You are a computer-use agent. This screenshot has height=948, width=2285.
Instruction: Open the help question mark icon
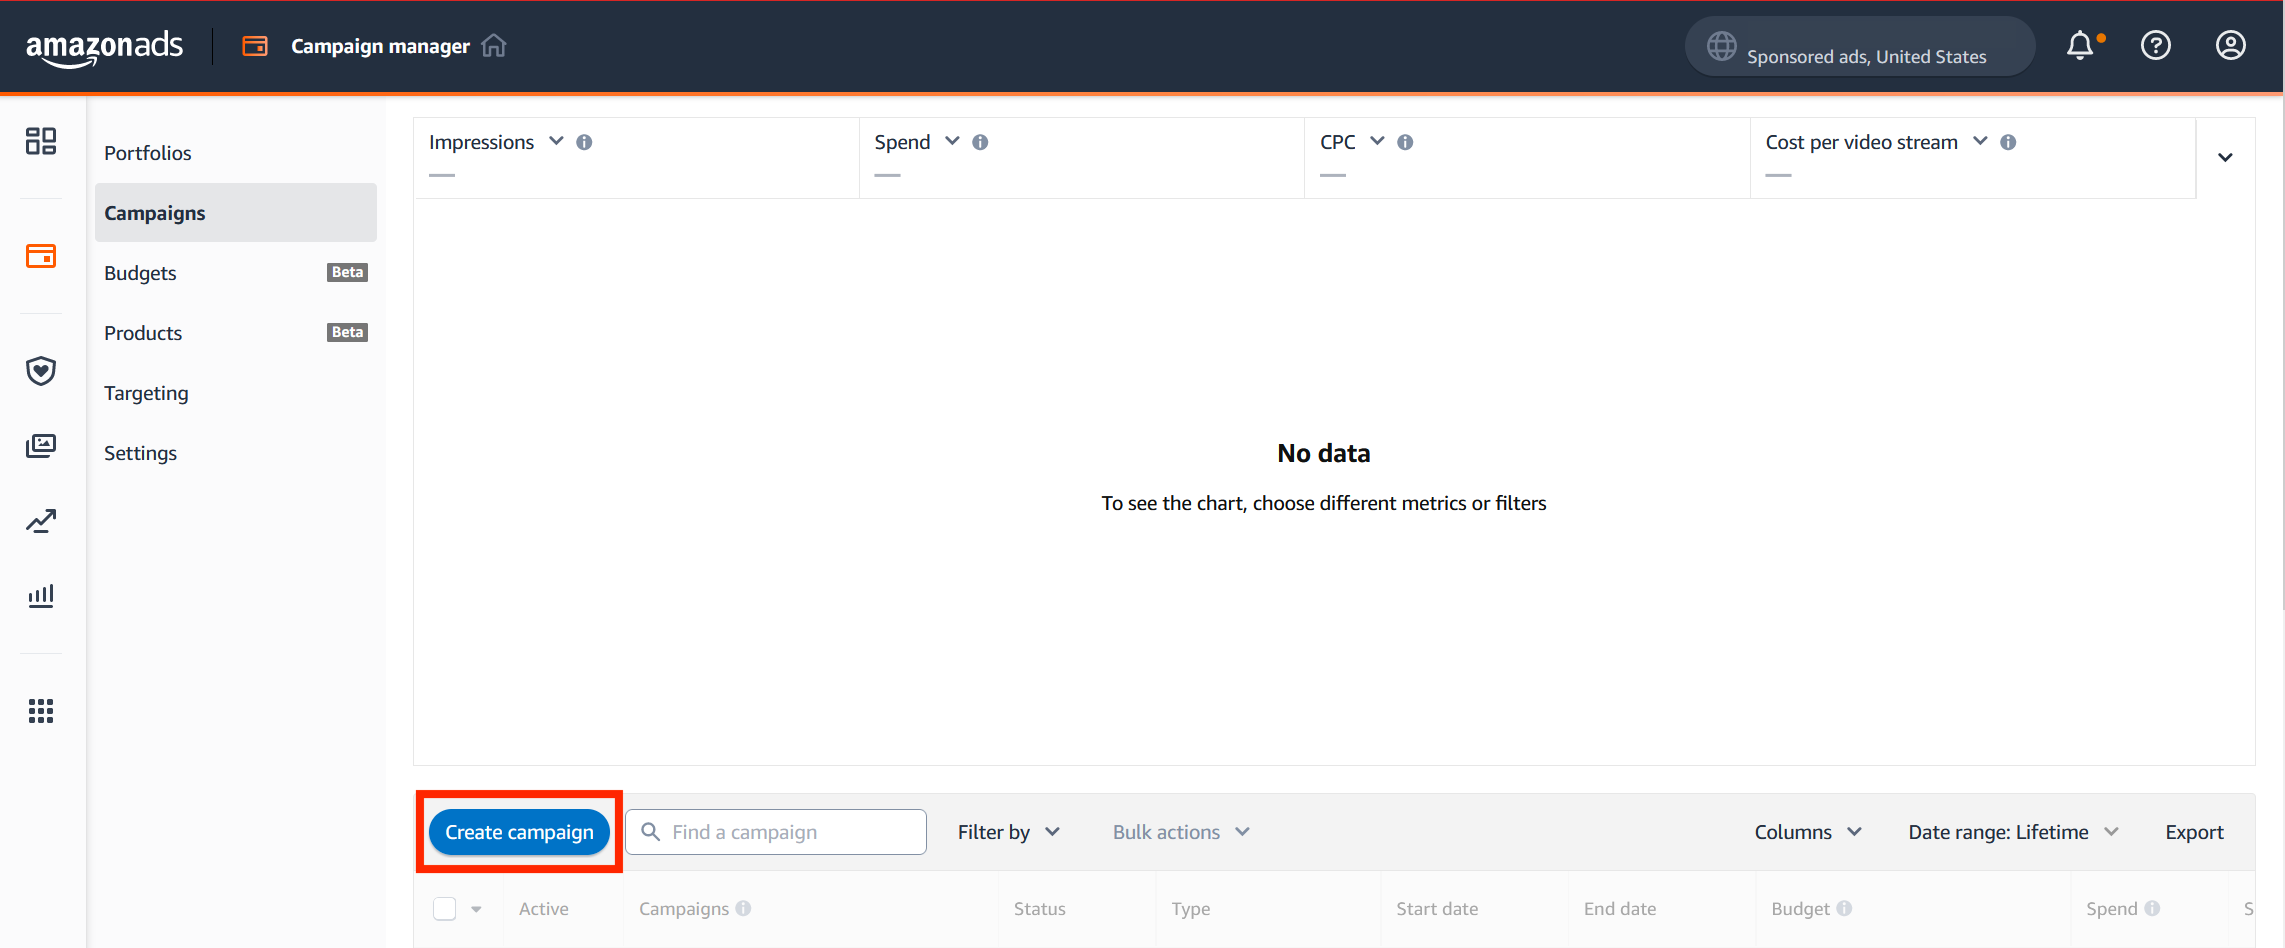2155,46
